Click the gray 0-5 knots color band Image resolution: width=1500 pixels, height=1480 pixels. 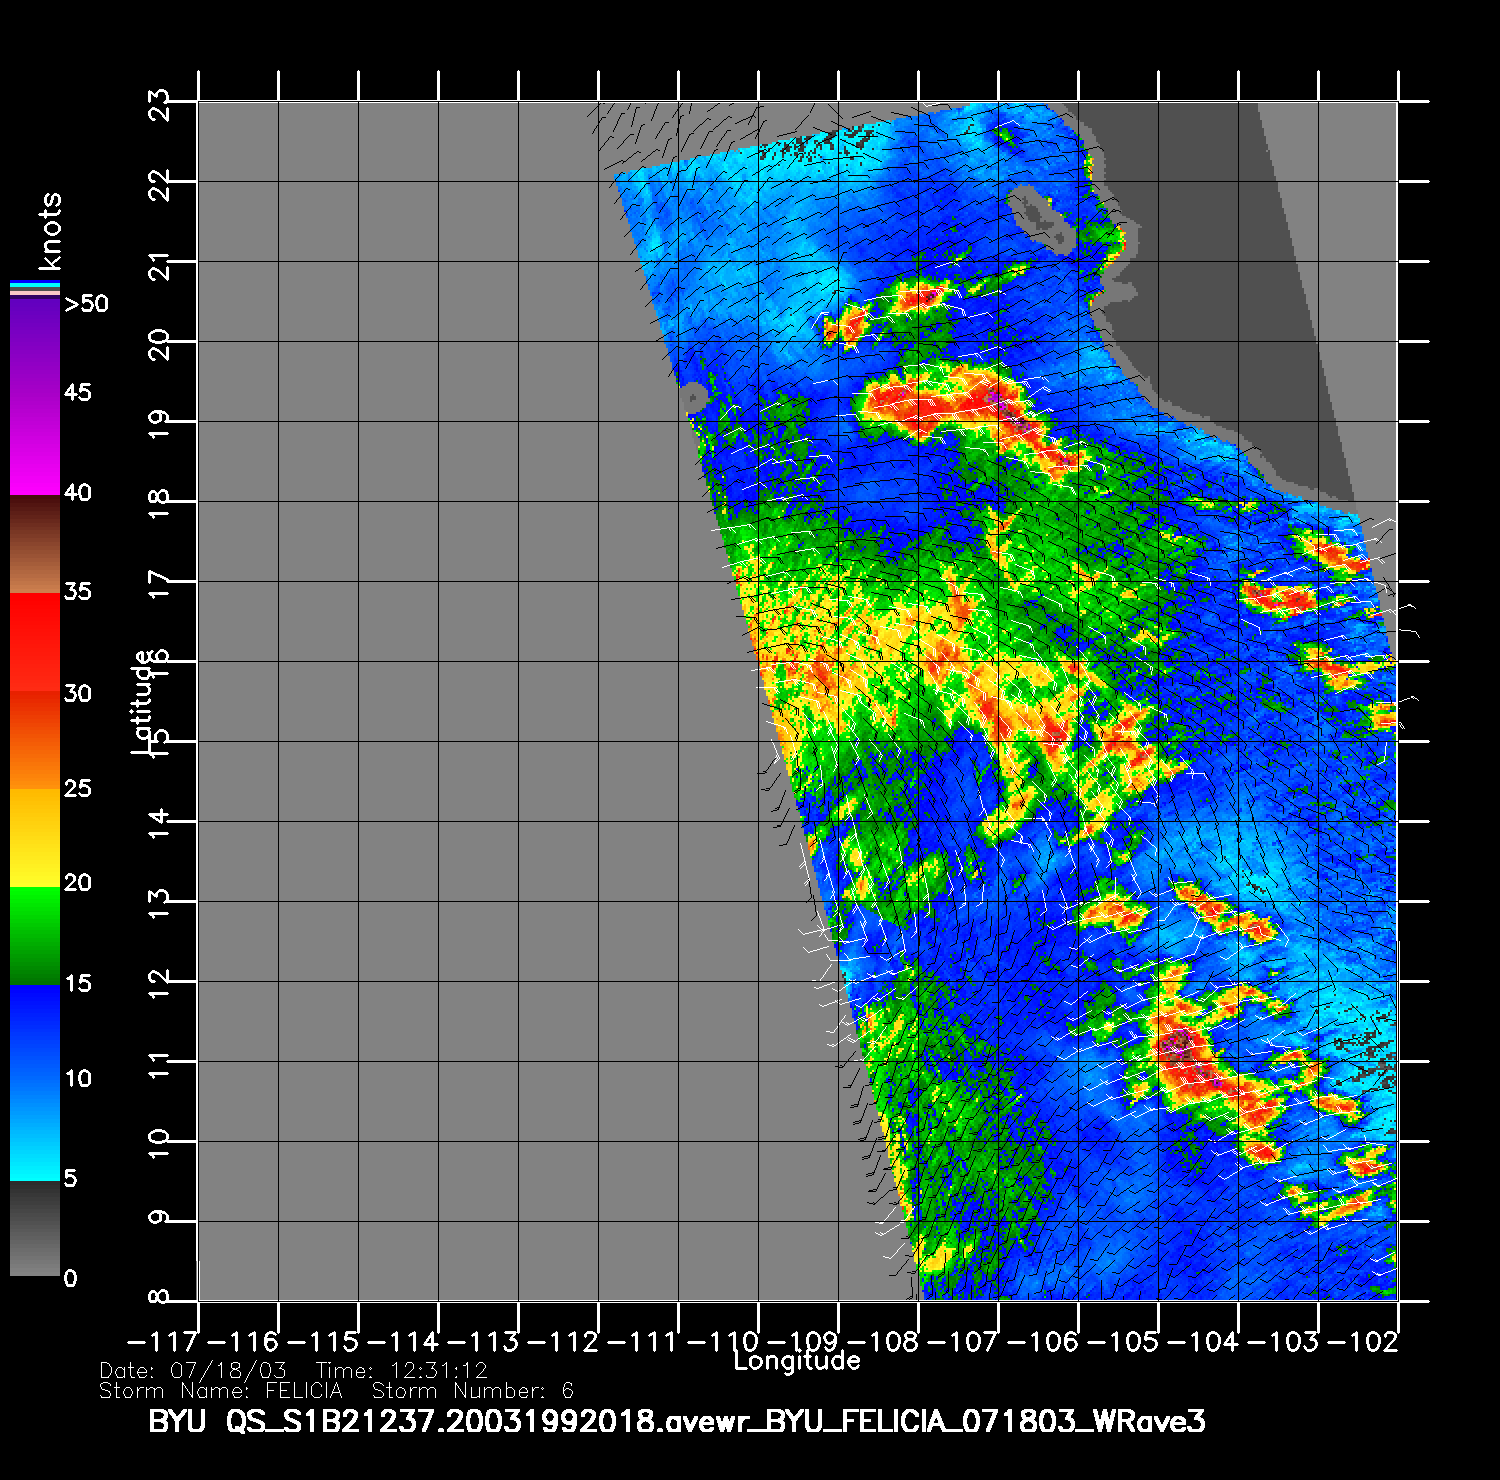click(34, 1229)
